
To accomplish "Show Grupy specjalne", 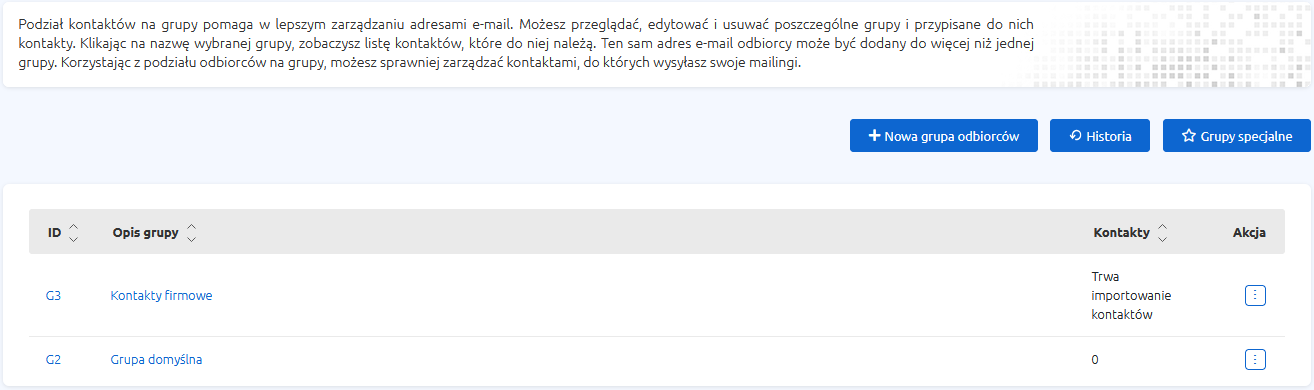I will (x=1237, y=136).
